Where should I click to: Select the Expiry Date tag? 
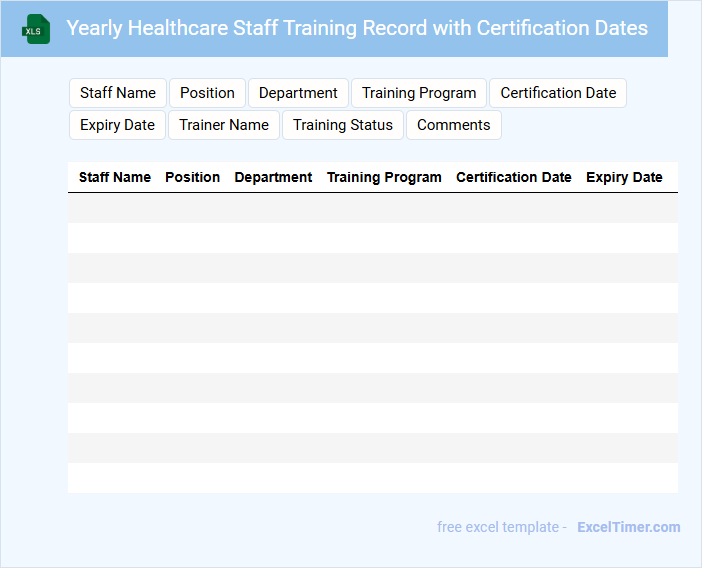click(x=117, y=125)
